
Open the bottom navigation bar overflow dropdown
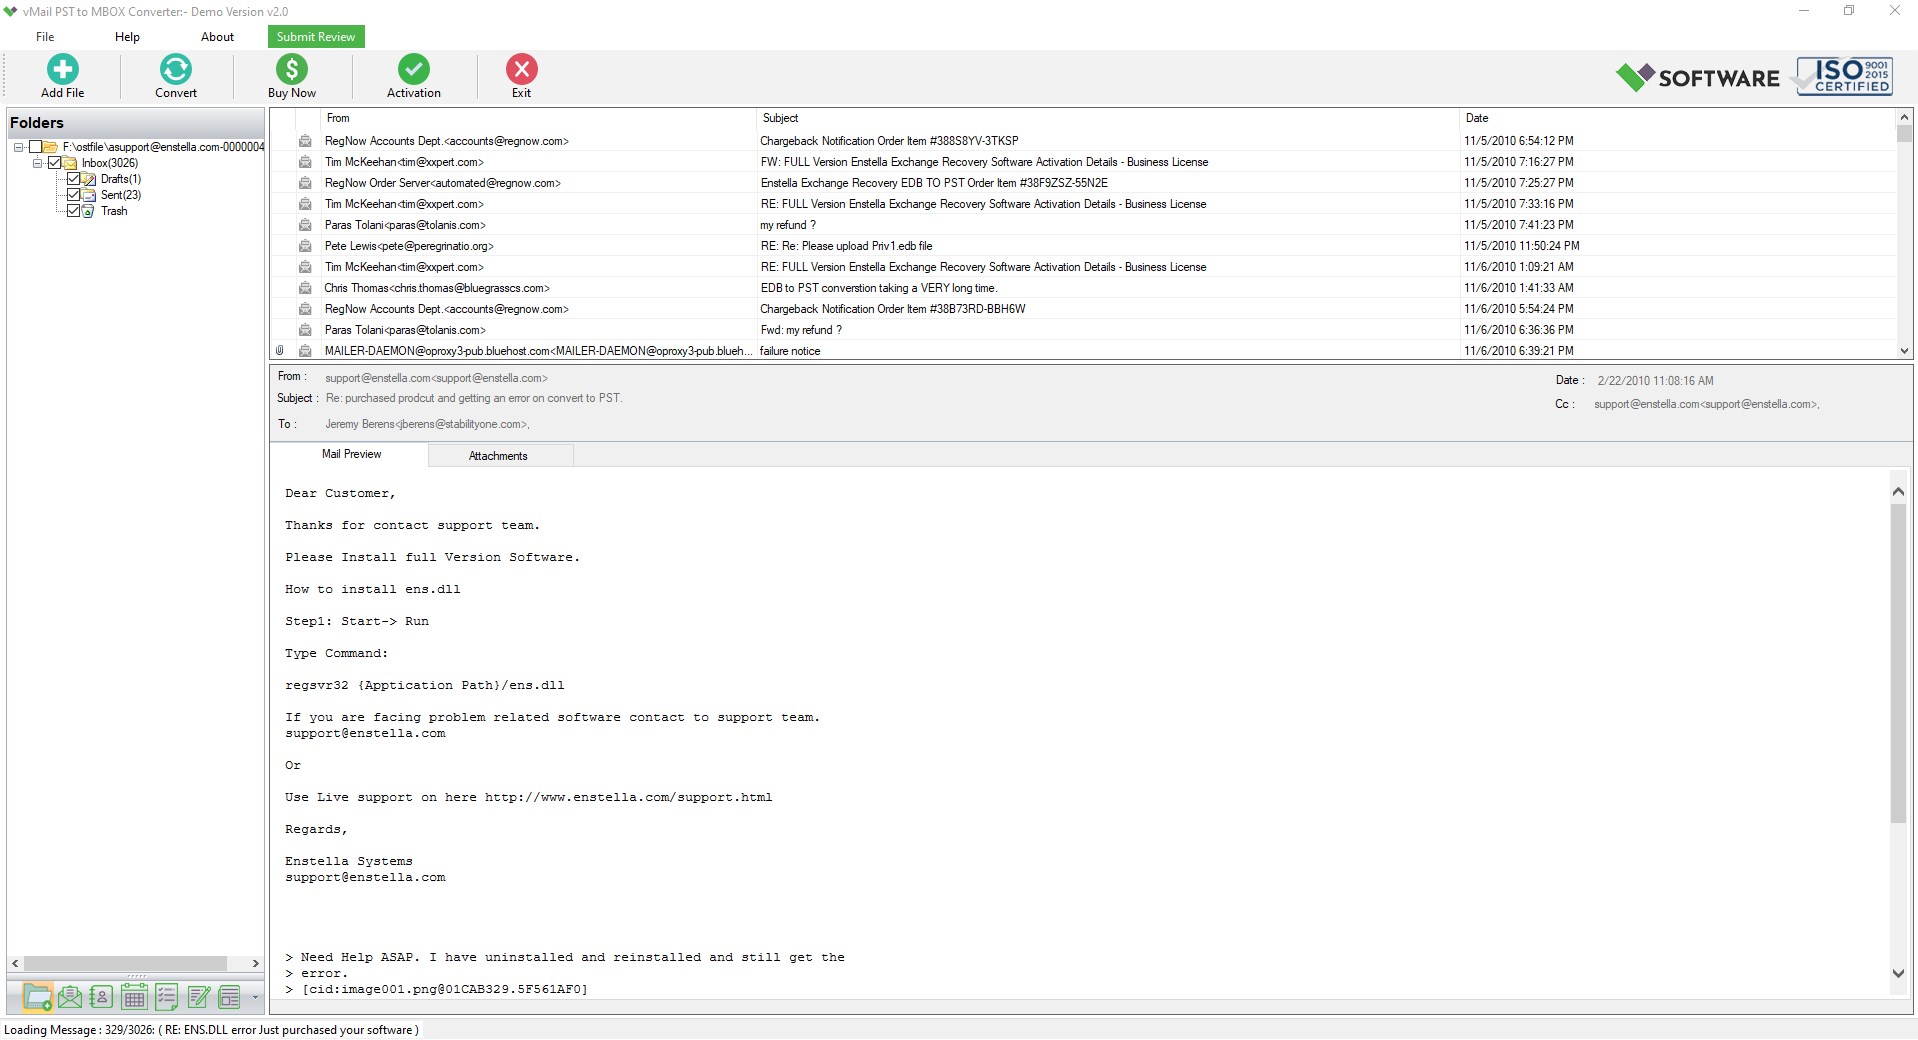255,997
